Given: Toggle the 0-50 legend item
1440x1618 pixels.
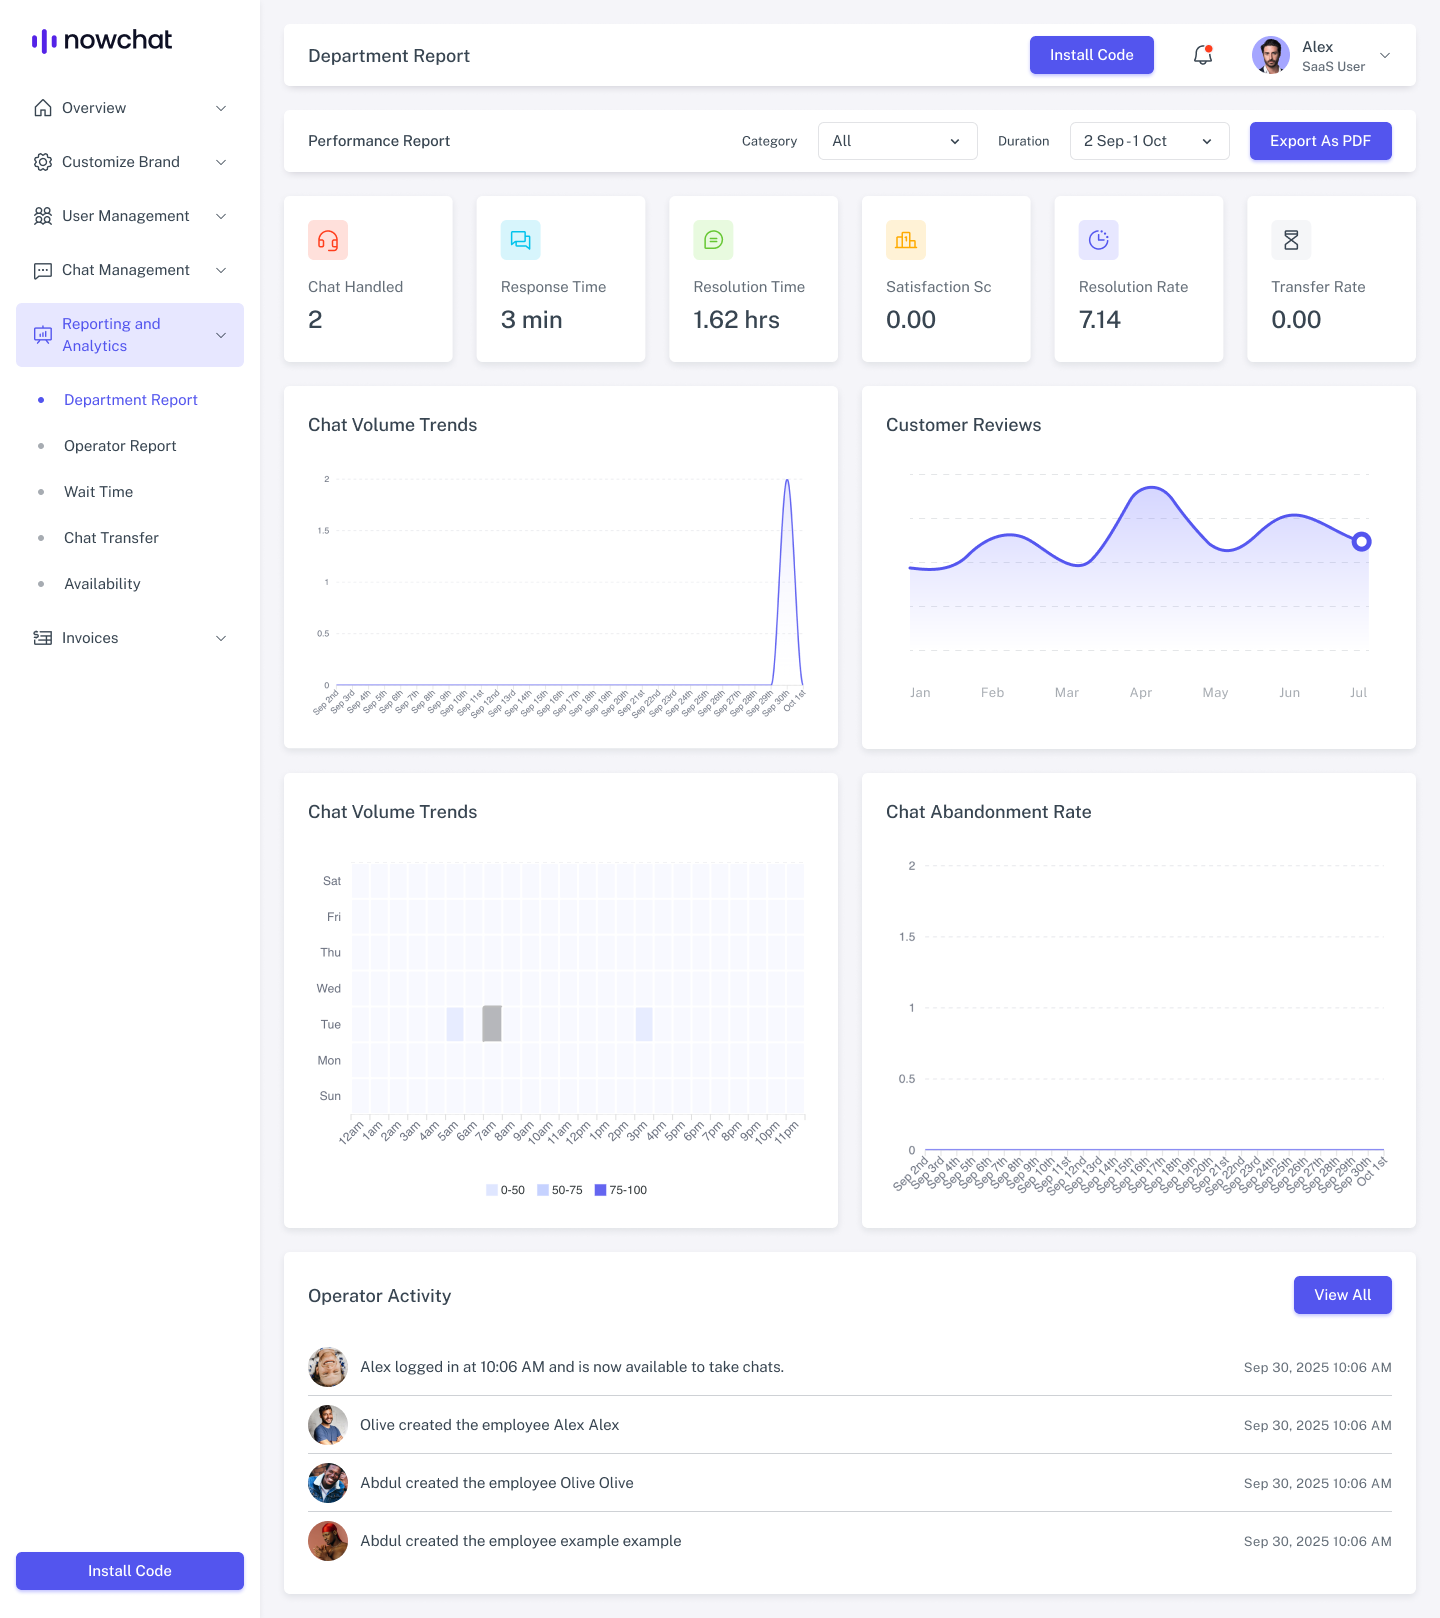Looking at the screenshot, I should point(505,1190).
